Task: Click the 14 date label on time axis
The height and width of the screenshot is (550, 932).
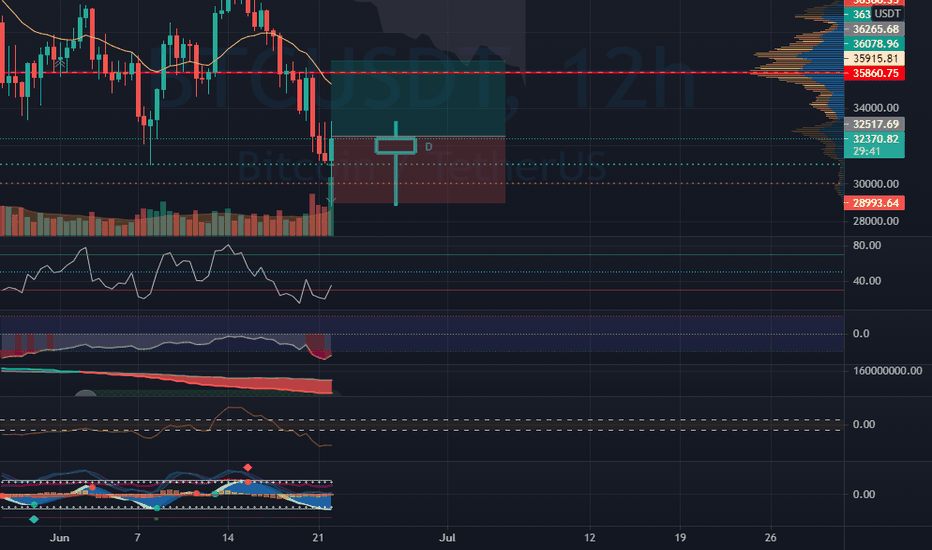Action: (228, 538)
